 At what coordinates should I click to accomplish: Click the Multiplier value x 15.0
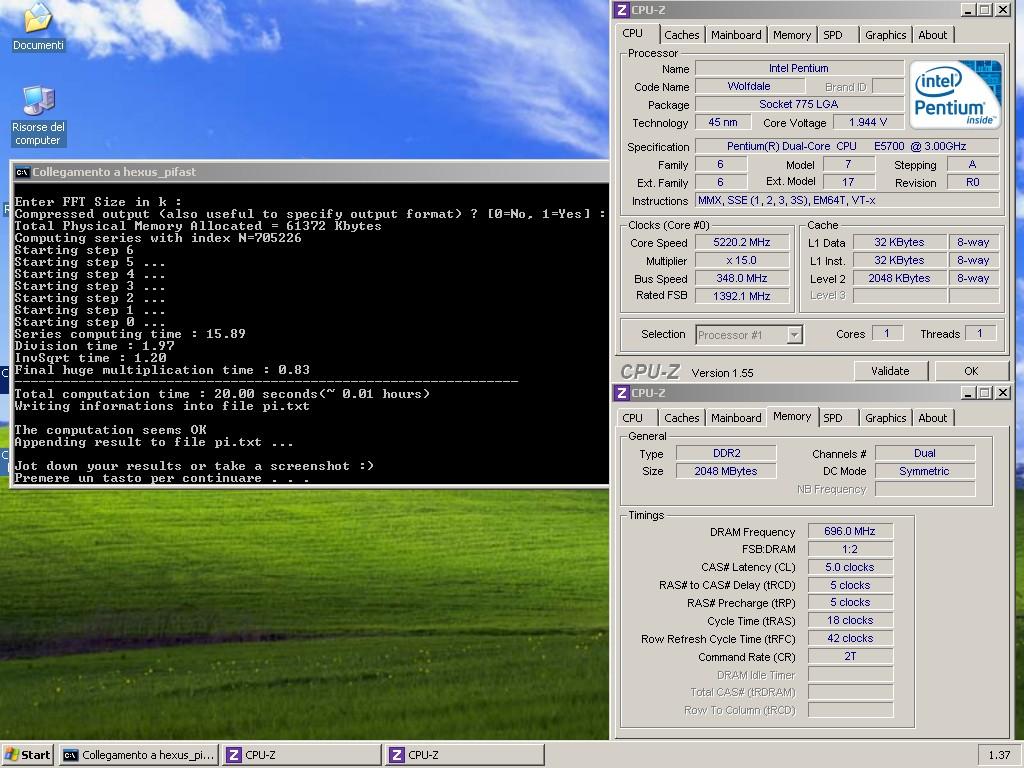click(741, 260)
